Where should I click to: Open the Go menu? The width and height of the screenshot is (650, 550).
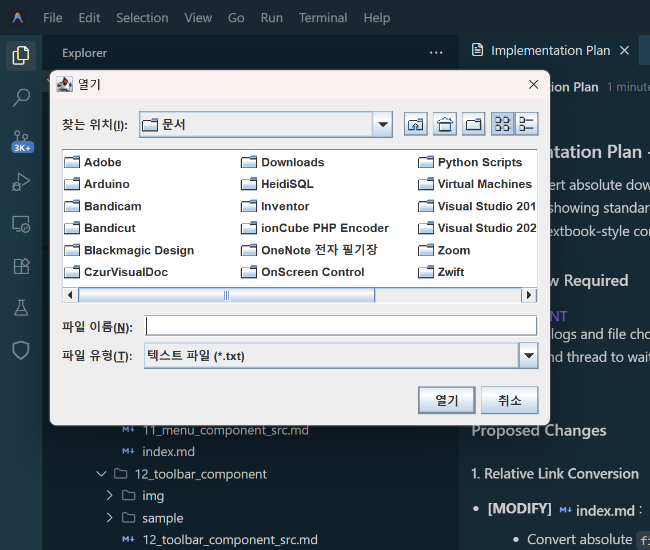[x=236, y=18]
